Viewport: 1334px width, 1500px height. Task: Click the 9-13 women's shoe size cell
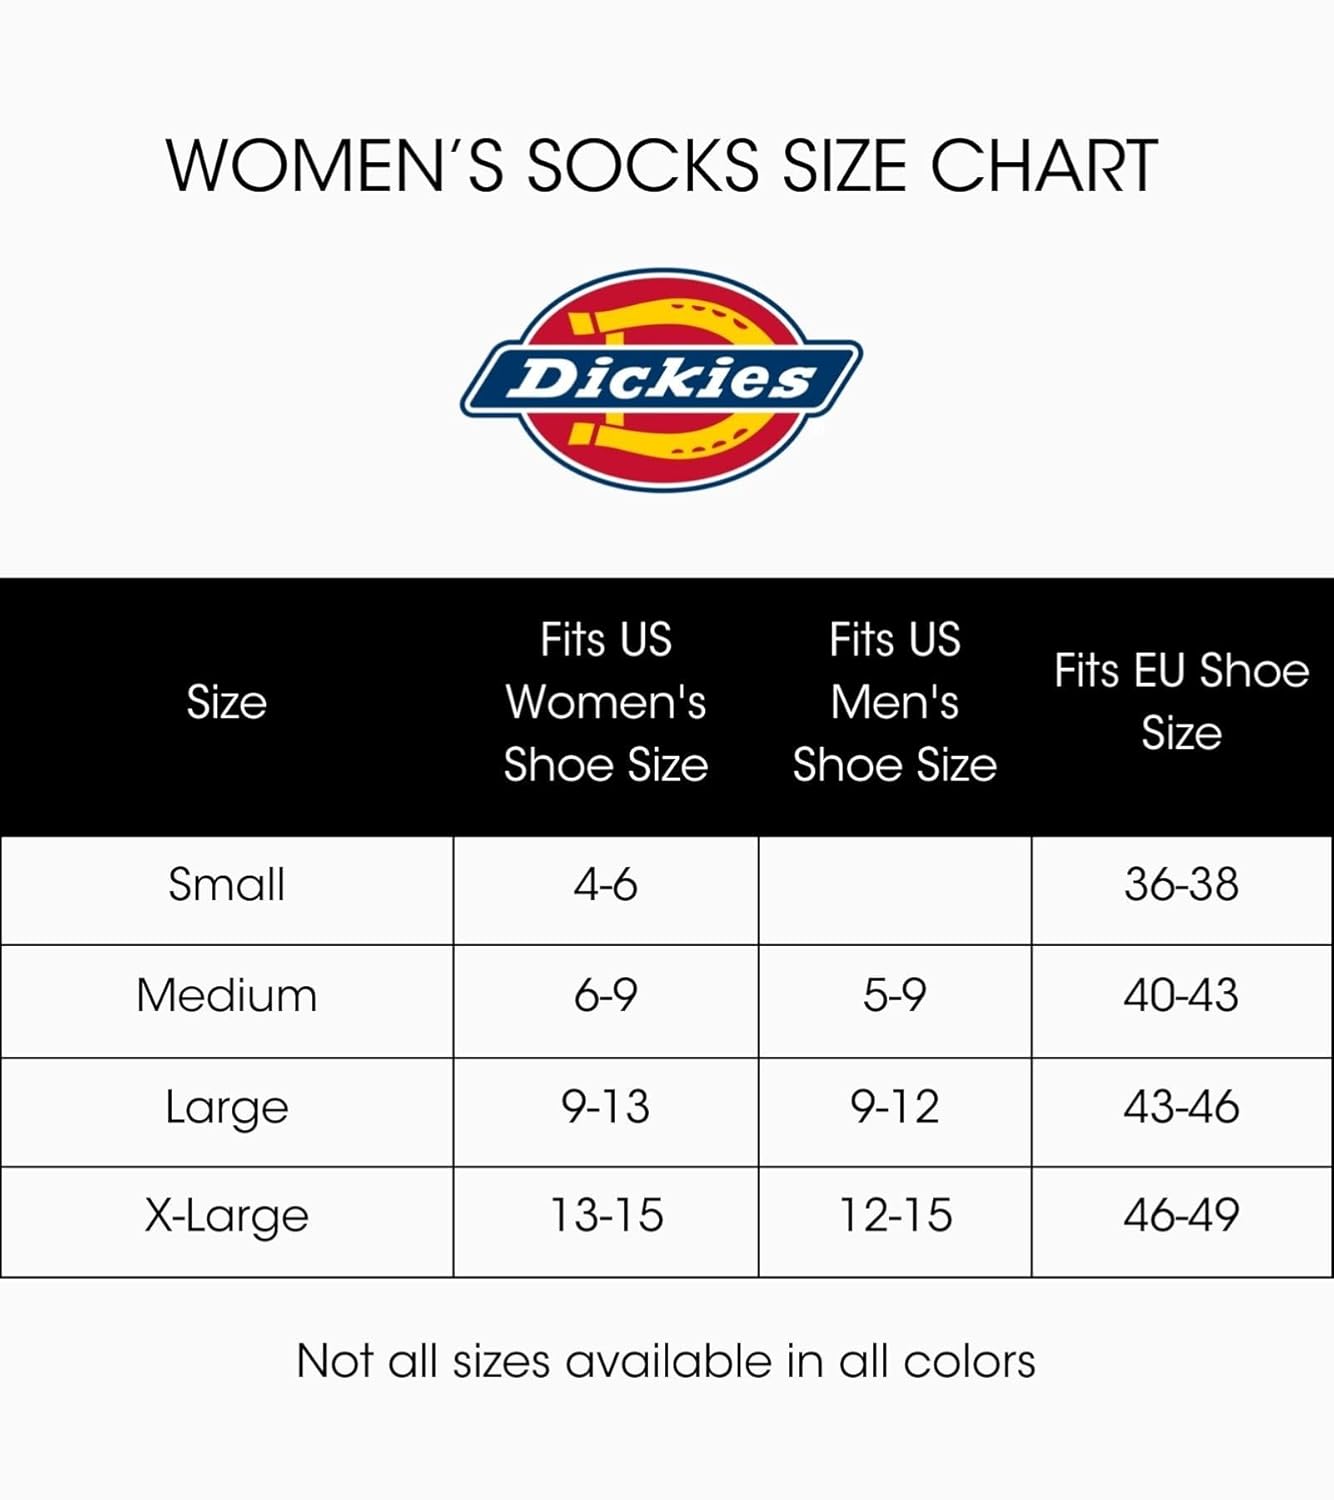click(x=606, y=1108)
